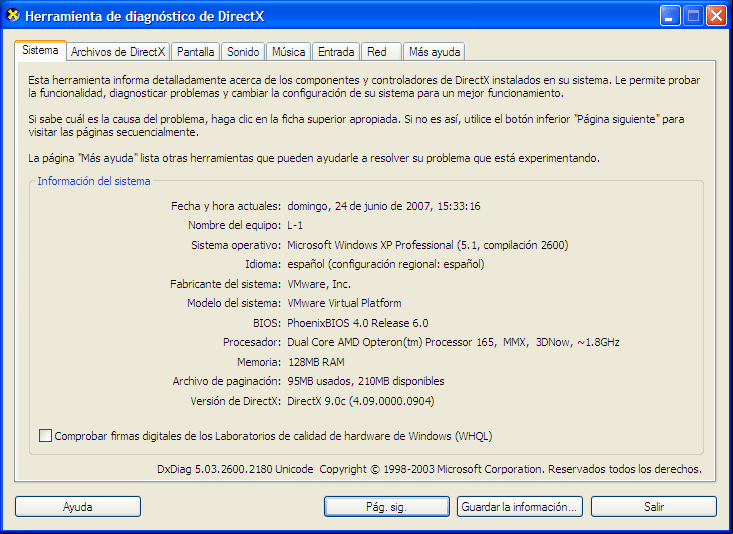Click the 'Sistema operativo:' label
733x534 pixels.
236,245
